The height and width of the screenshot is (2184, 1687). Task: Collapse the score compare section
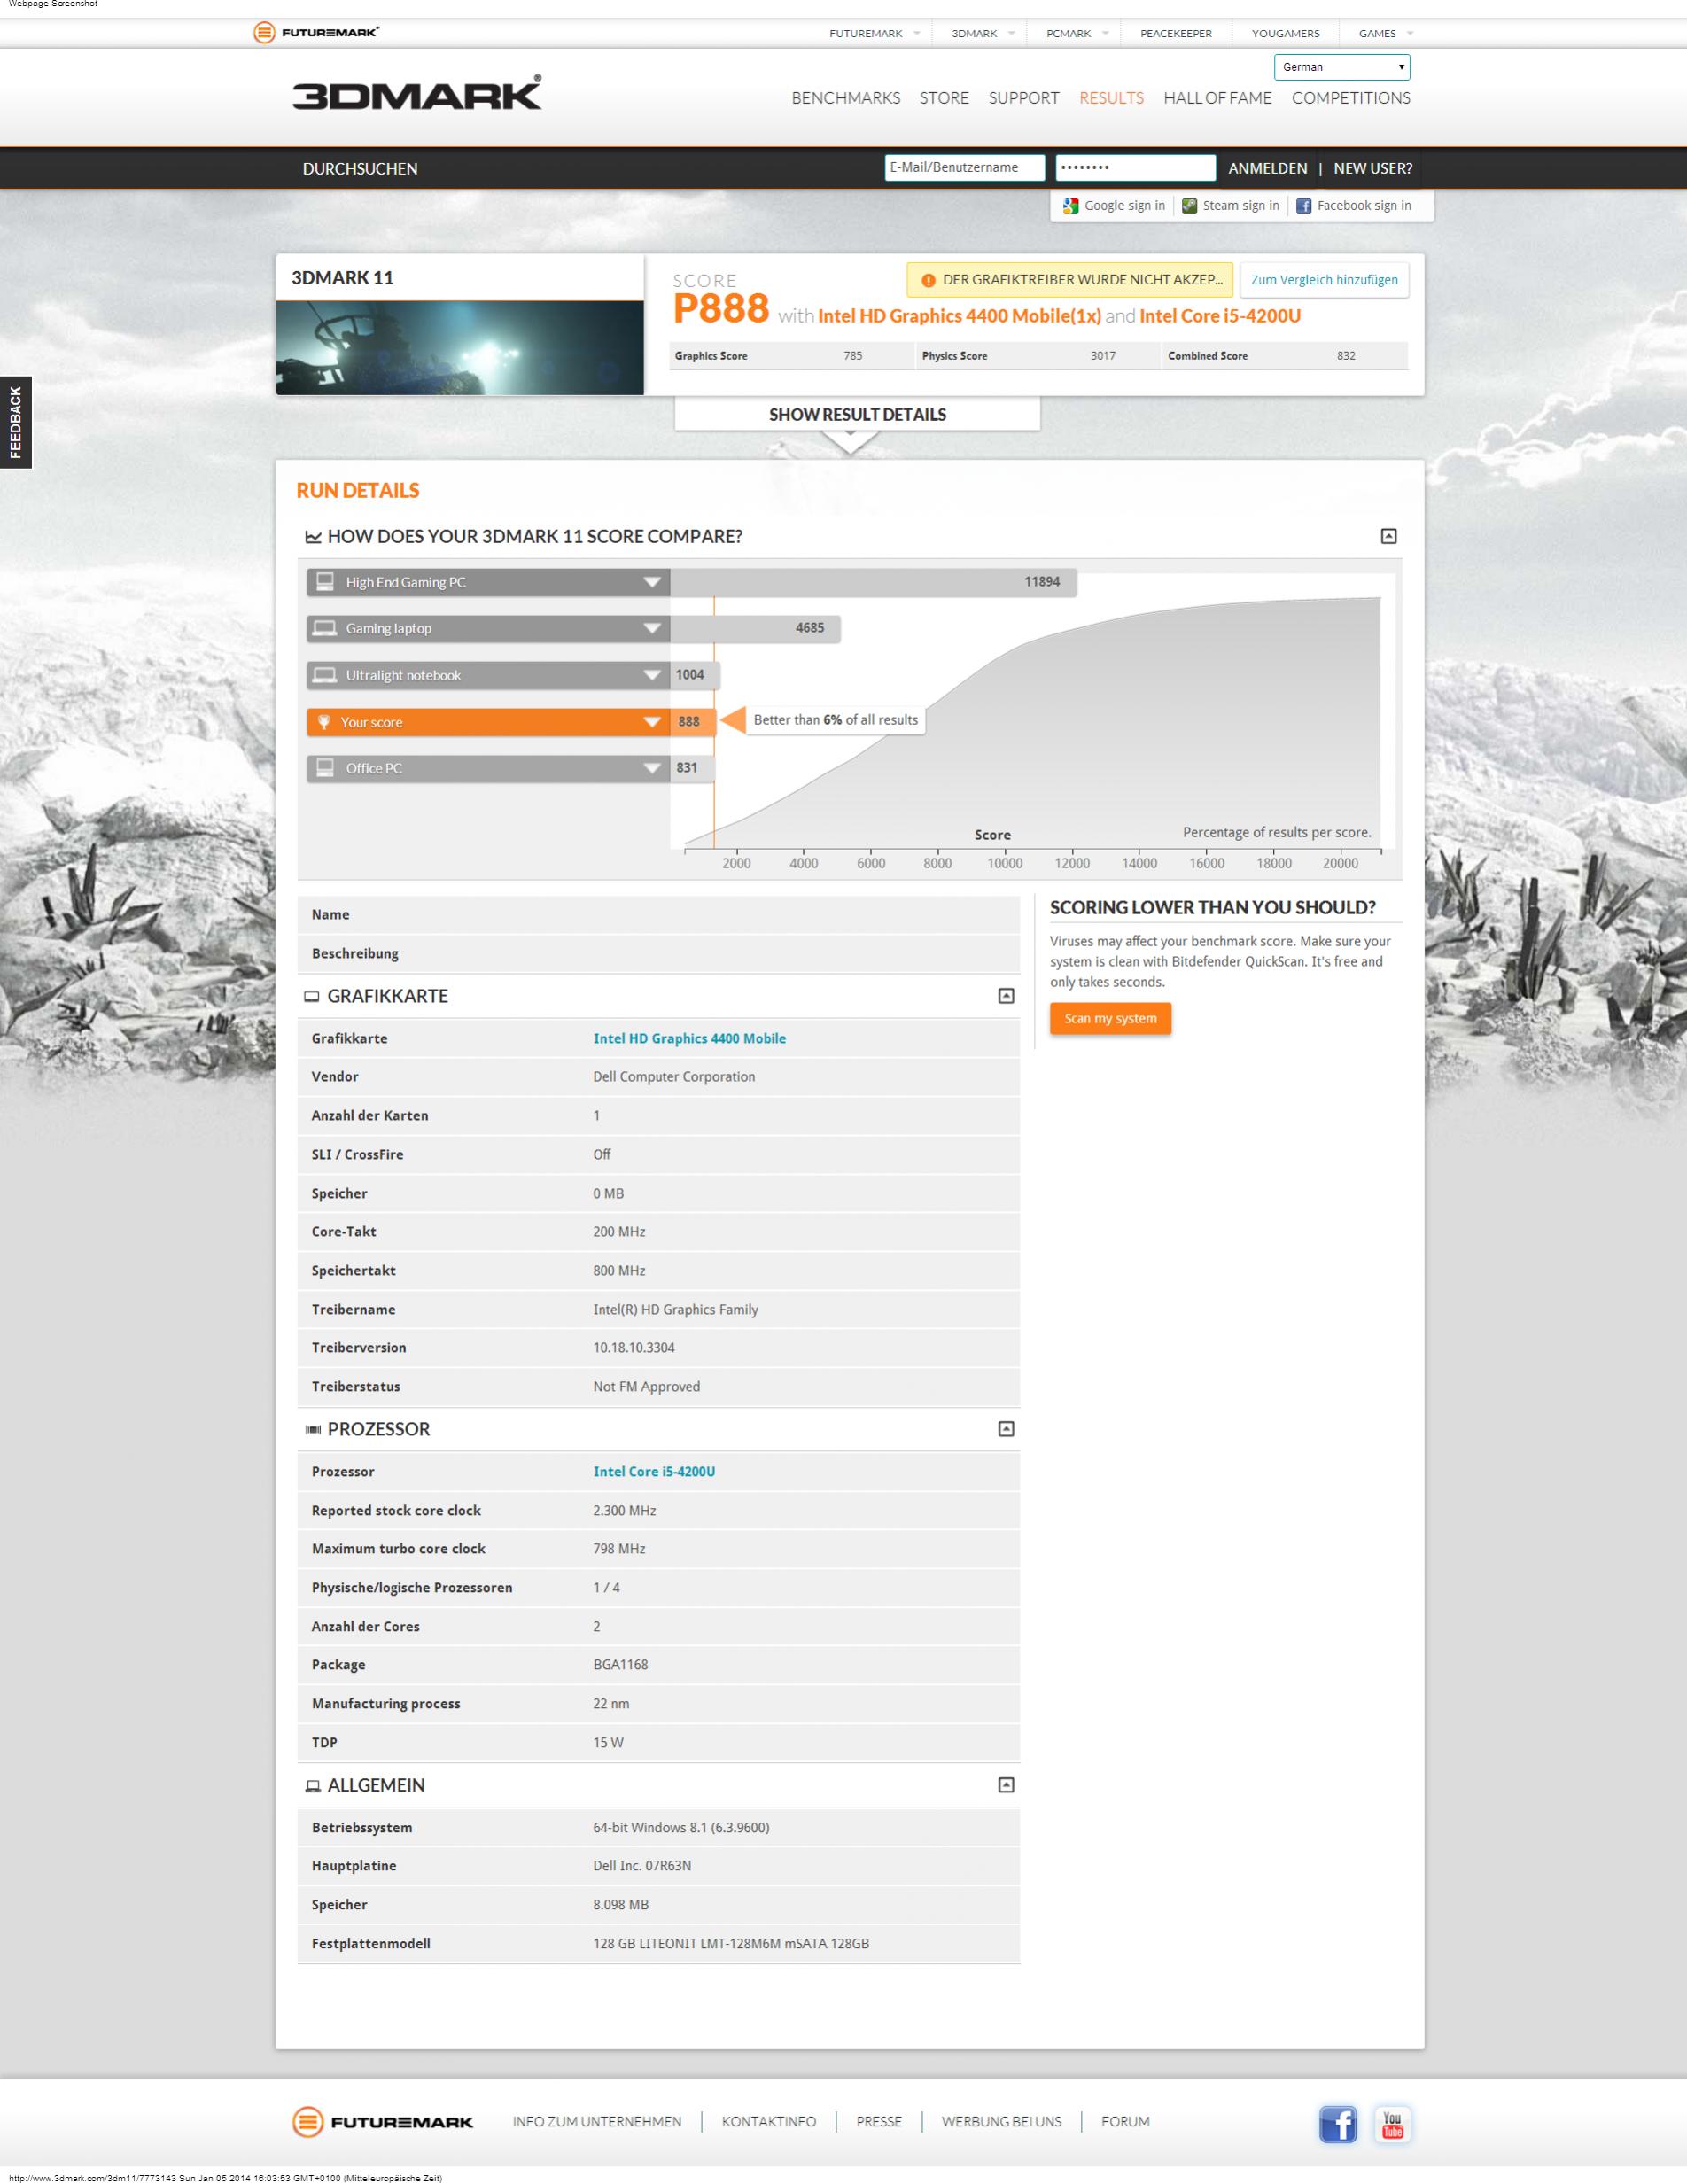[x=1388, y=536]
